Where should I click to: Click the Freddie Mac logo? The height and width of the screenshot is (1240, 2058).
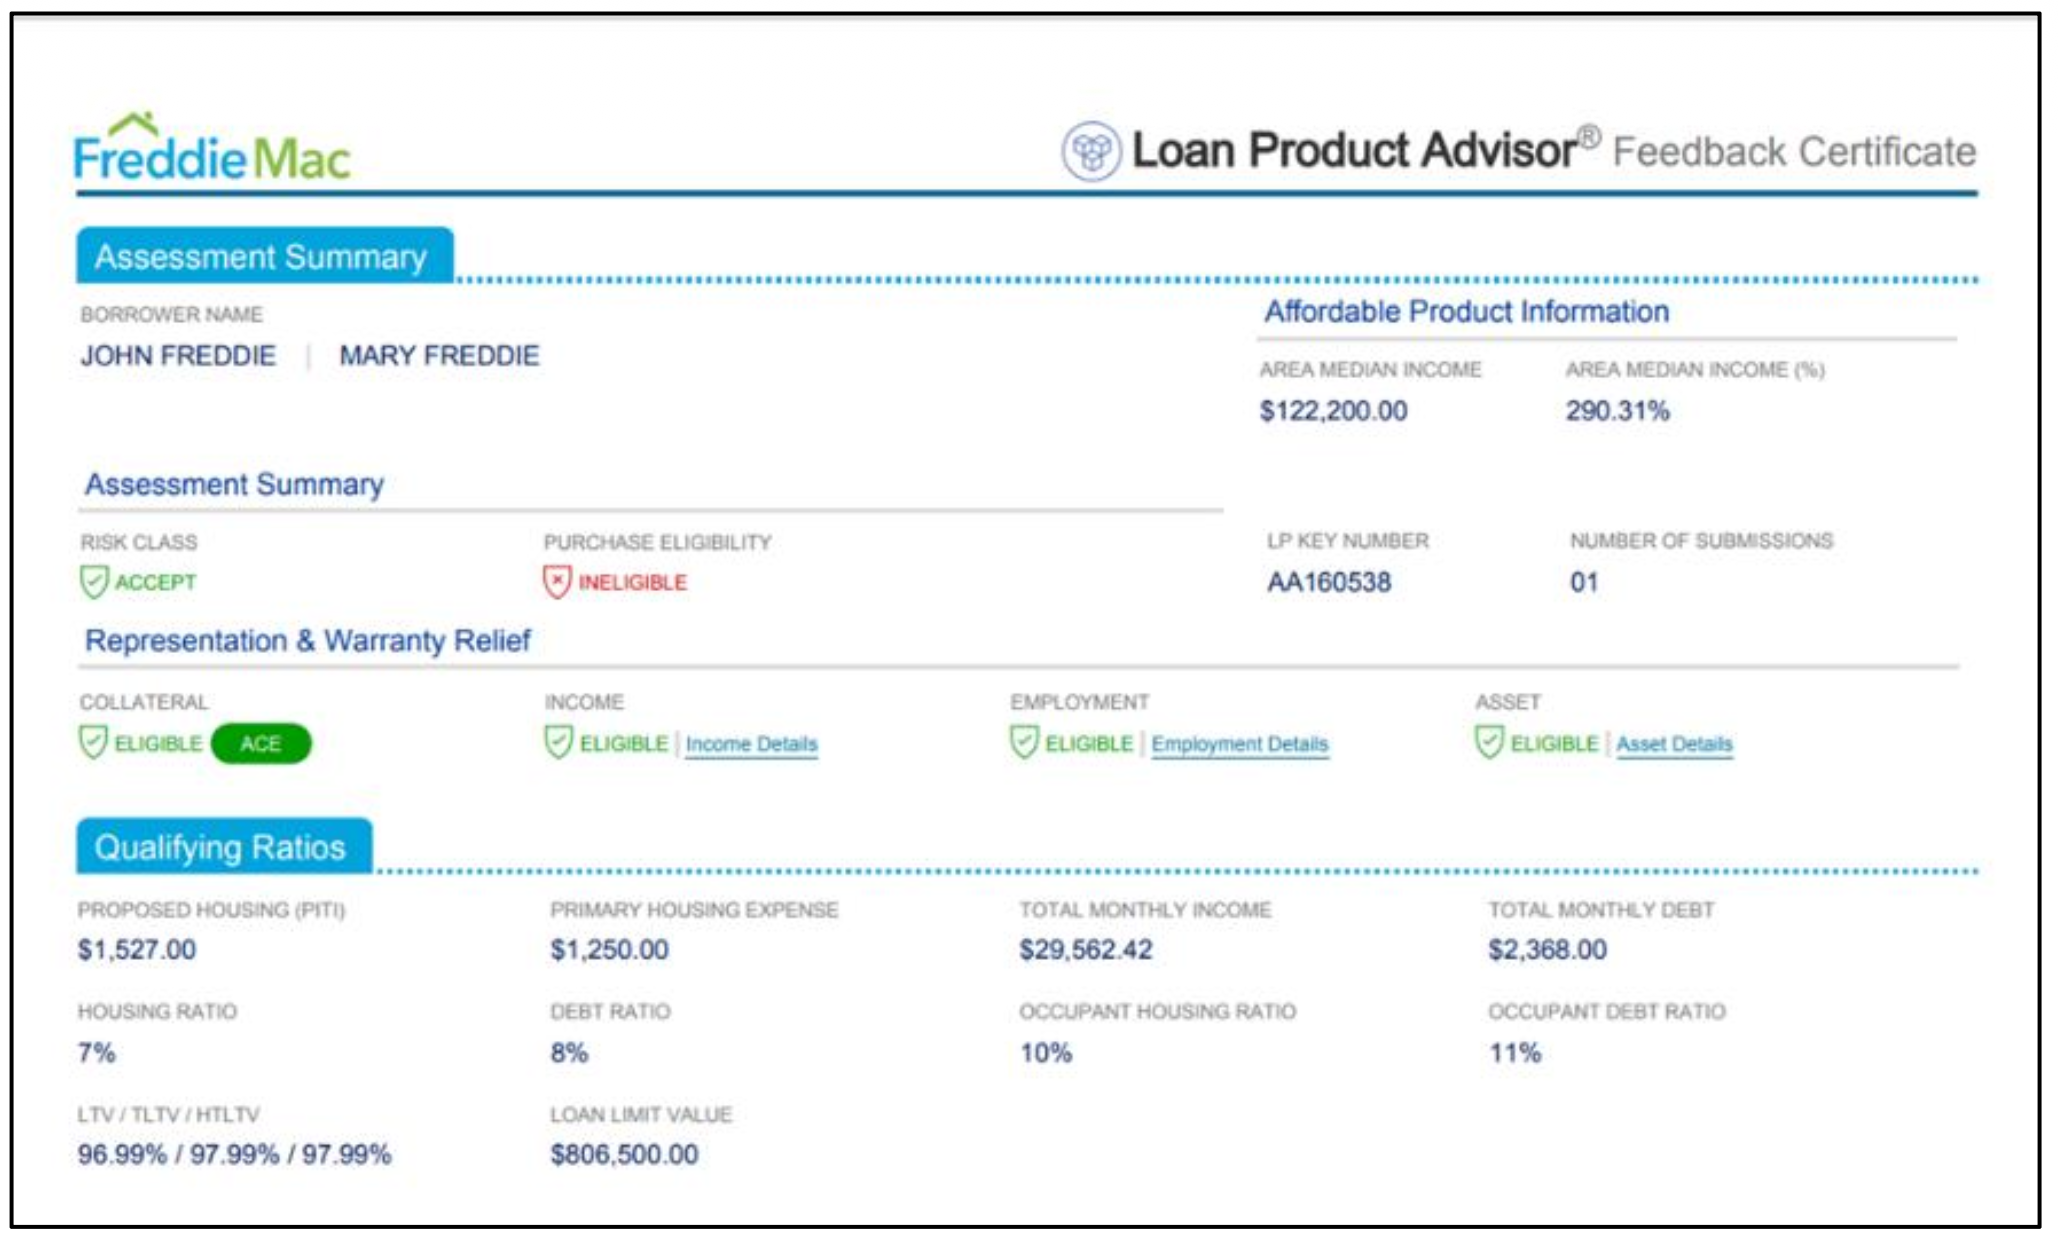pos(212,151)
